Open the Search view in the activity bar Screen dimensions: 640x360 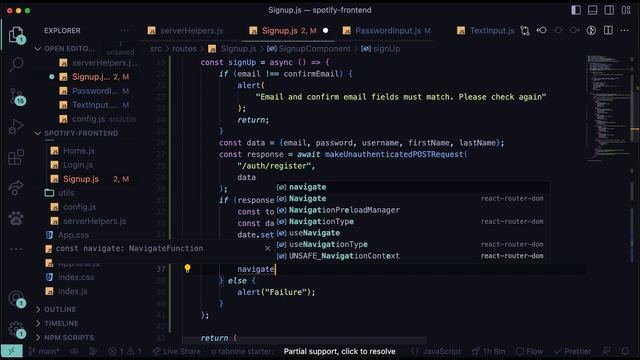pos(16,64)
